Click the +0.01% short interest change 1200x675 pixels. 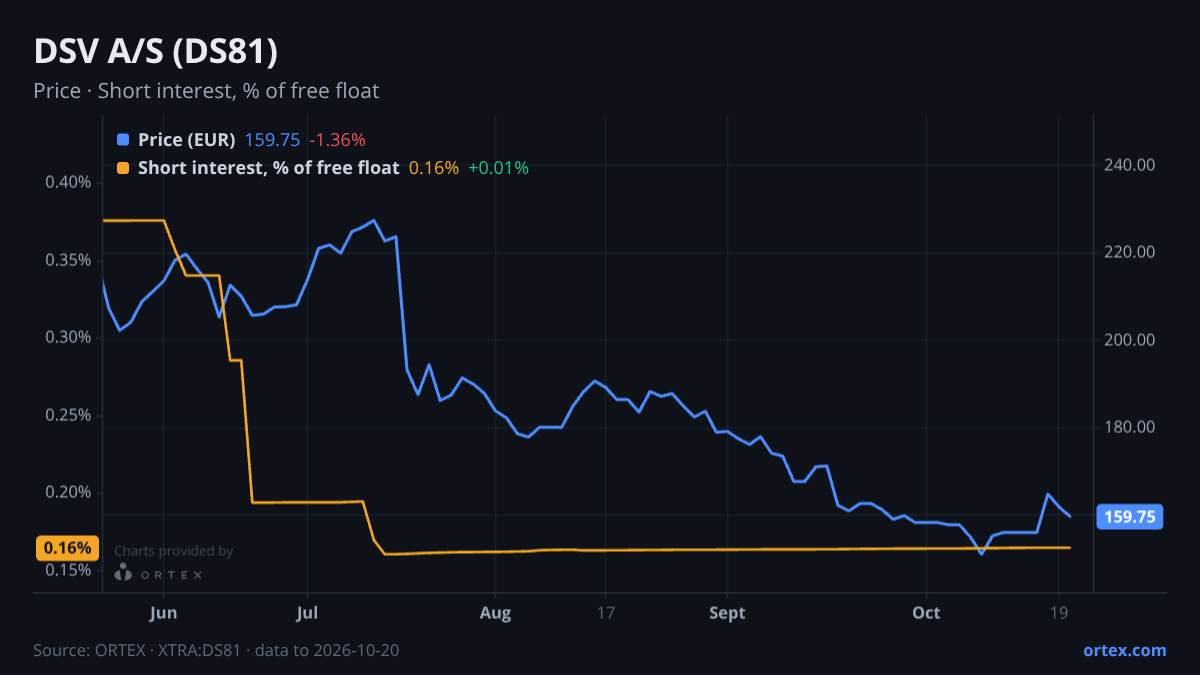click(x=499, y=168)
